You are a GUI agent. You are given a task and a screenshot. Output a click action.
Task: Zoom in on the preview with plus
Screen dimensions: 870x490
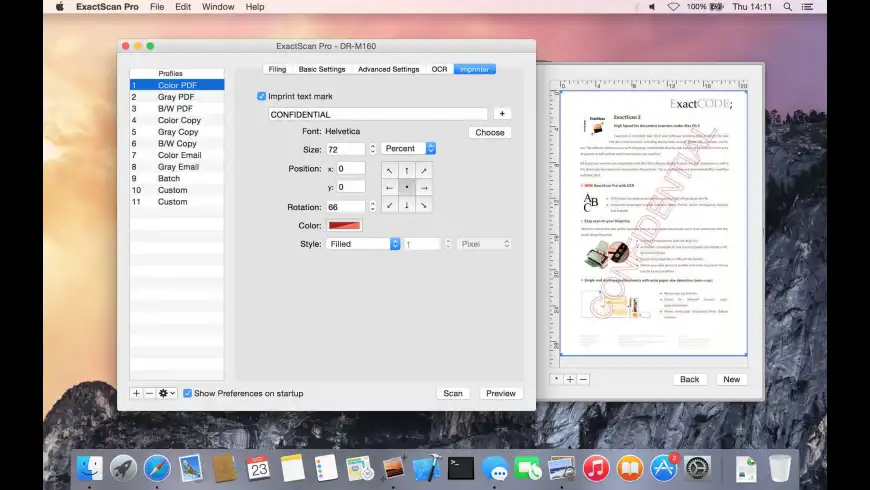pos(570,379)
